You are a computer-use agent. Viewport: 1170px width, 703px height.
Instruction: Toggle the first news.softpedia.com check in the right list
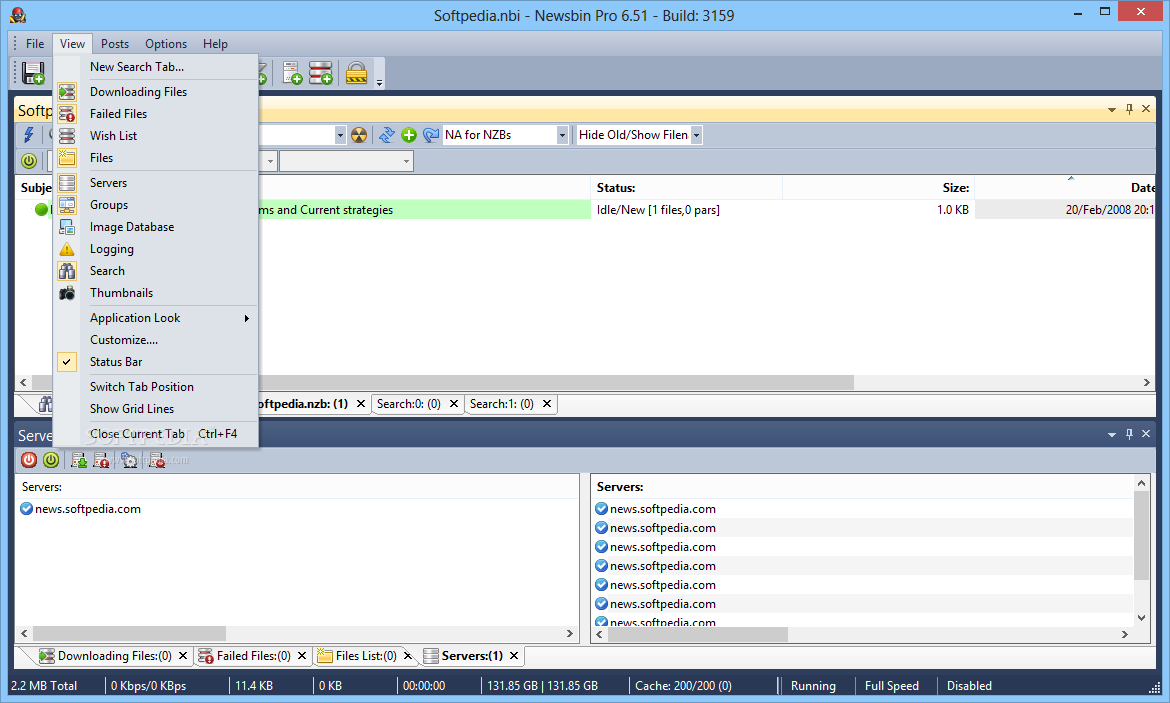[601, 509]
